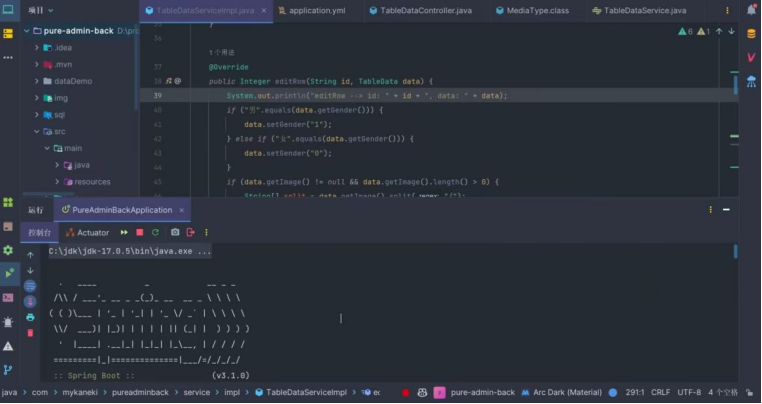Print console output printer icon
This screenshot has height=404, width=762.
point(30,317)
